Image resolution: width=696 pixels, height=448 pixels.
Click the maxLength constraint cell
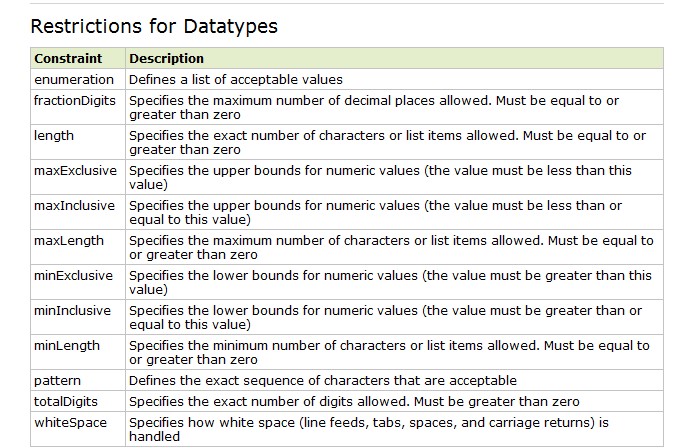[78, 247]
